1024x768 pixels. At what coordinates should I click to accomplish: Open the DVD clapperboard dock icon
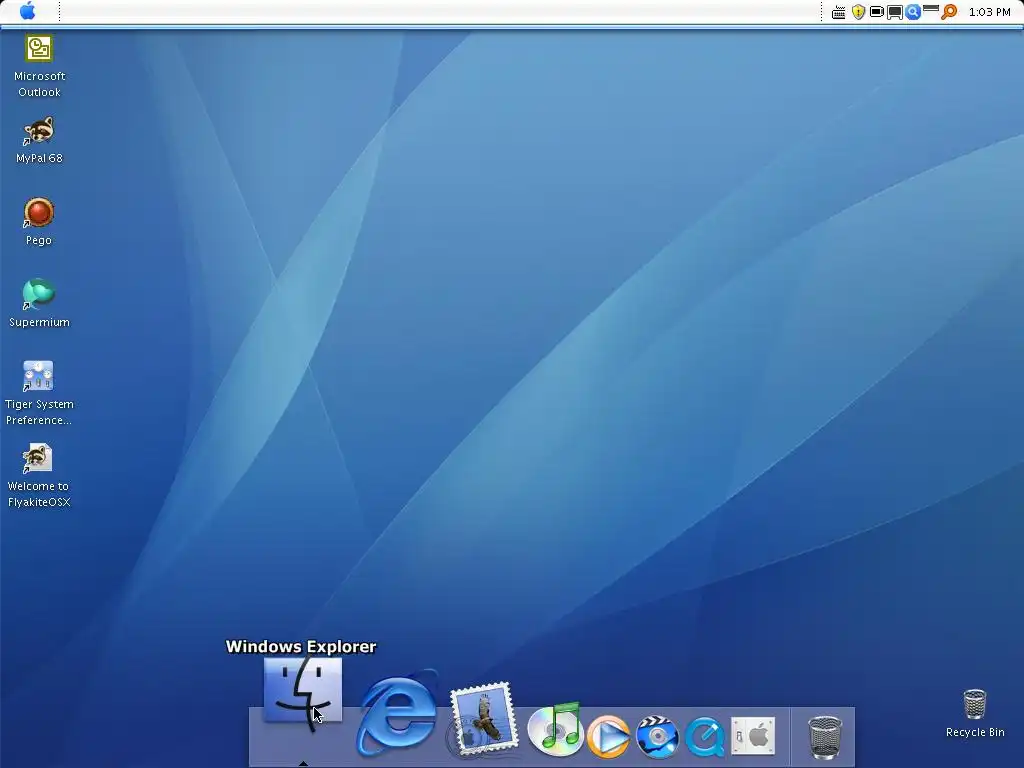click(657, 737)
